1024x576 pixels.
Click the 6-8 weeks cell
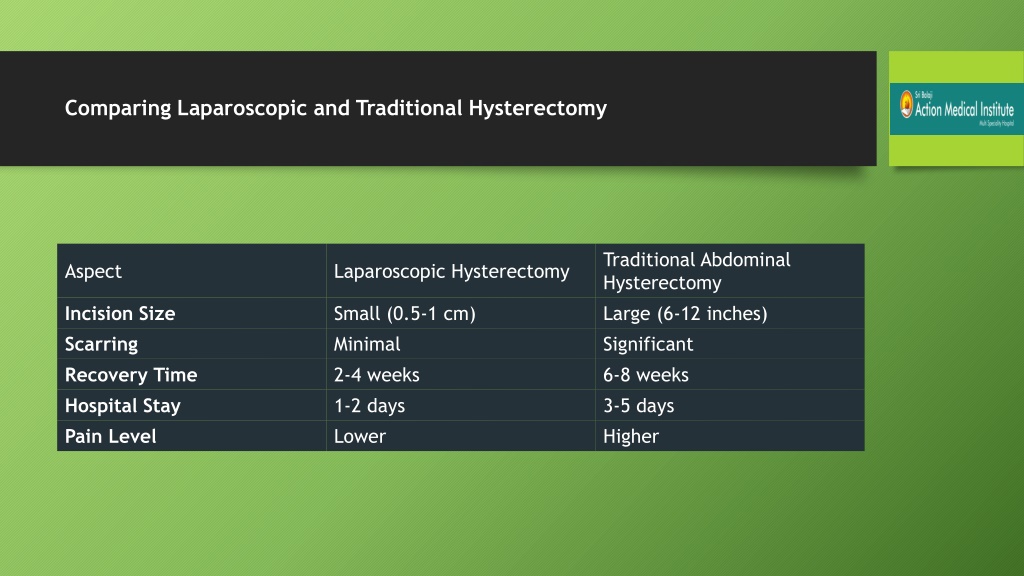[x=730, y=375]
